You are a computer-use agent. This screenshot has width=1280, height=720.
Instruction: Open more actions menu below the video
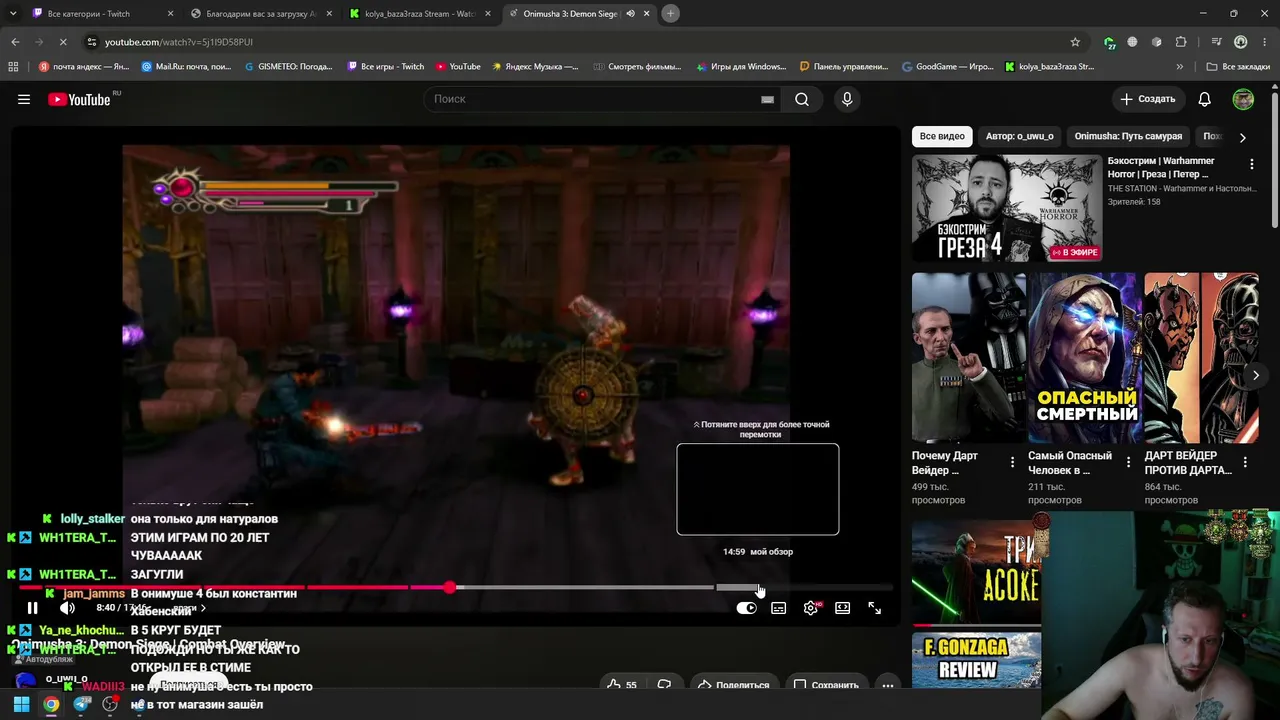[x=887, y=685]
